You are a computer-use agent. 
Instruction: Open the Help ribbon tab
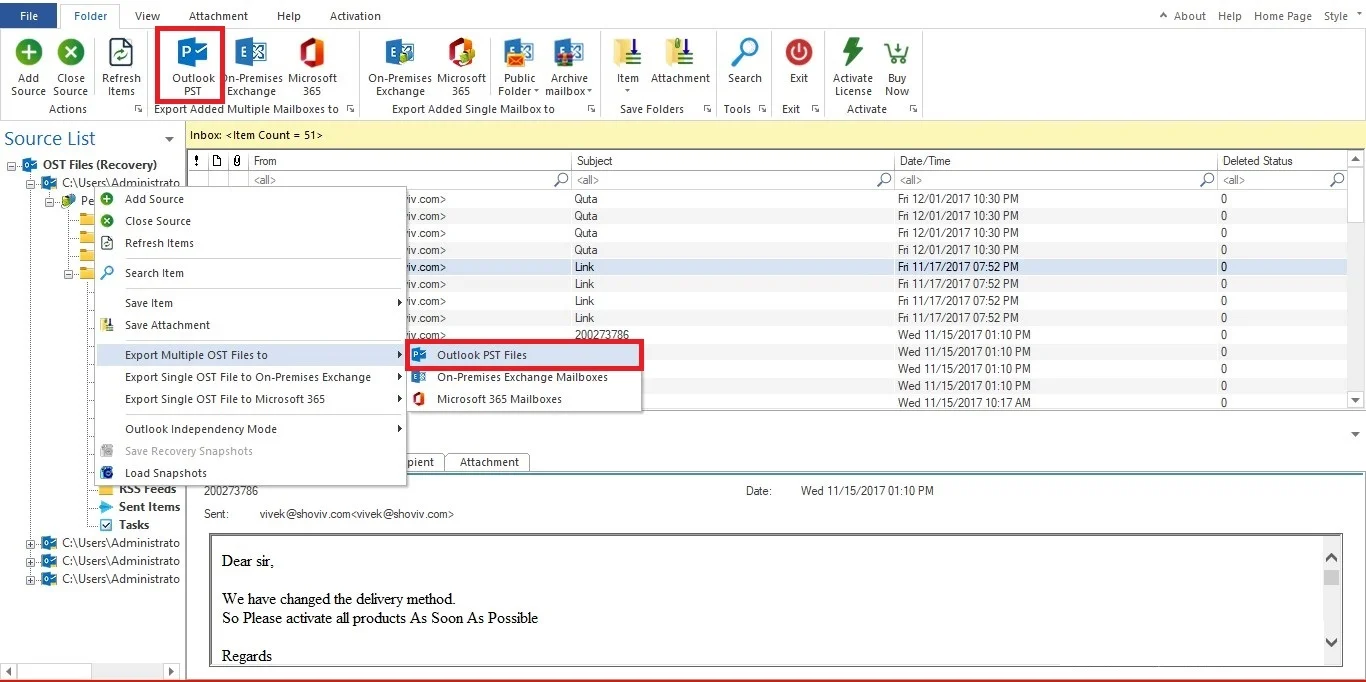(289, 16)
